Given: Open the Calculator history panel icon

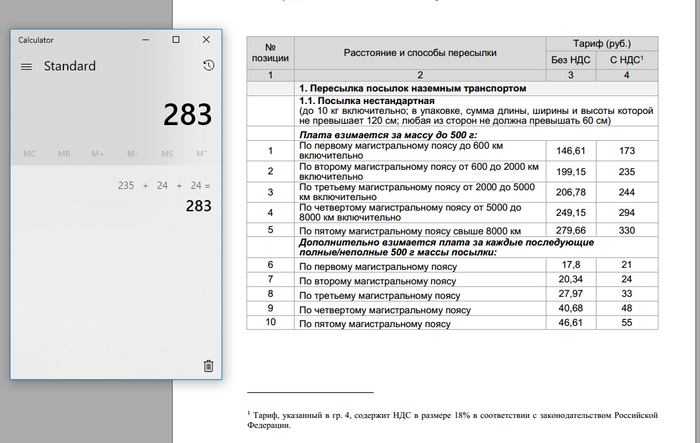Looking at the screenshot, I should click(208, 66).
